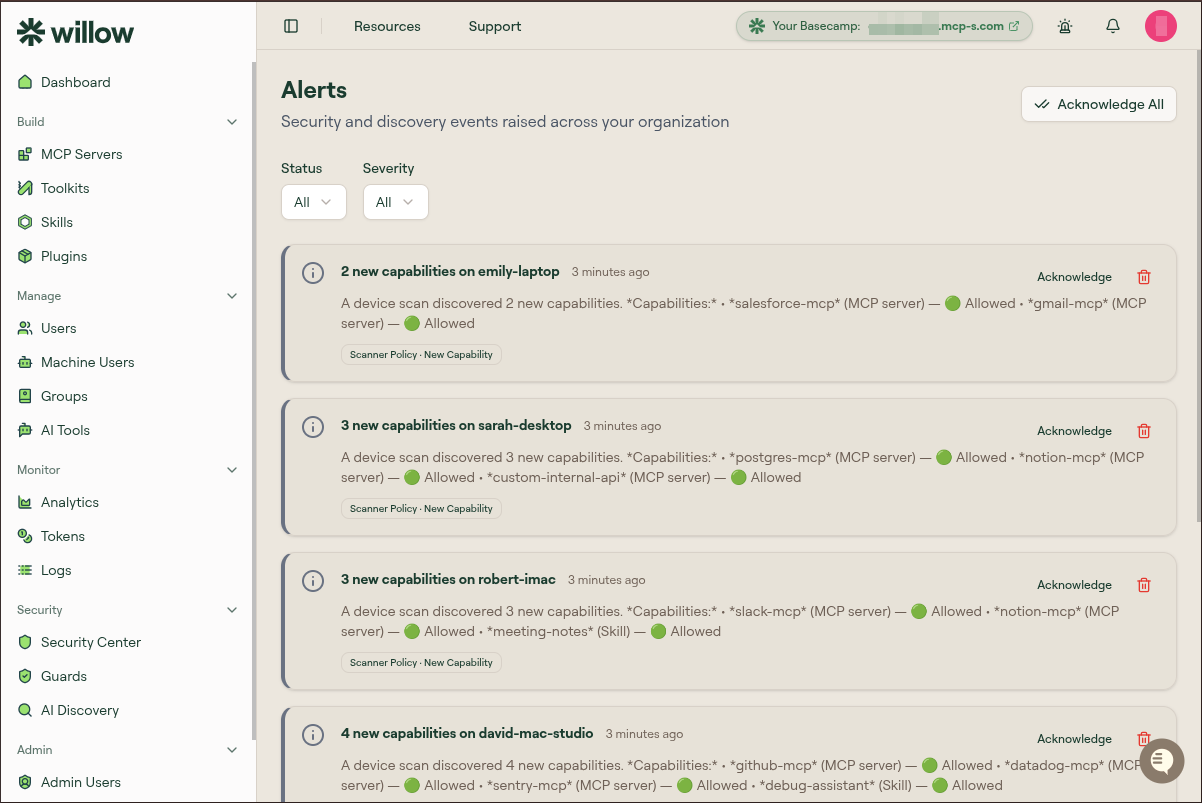Click Acknowledge All button

(1098, 104)
